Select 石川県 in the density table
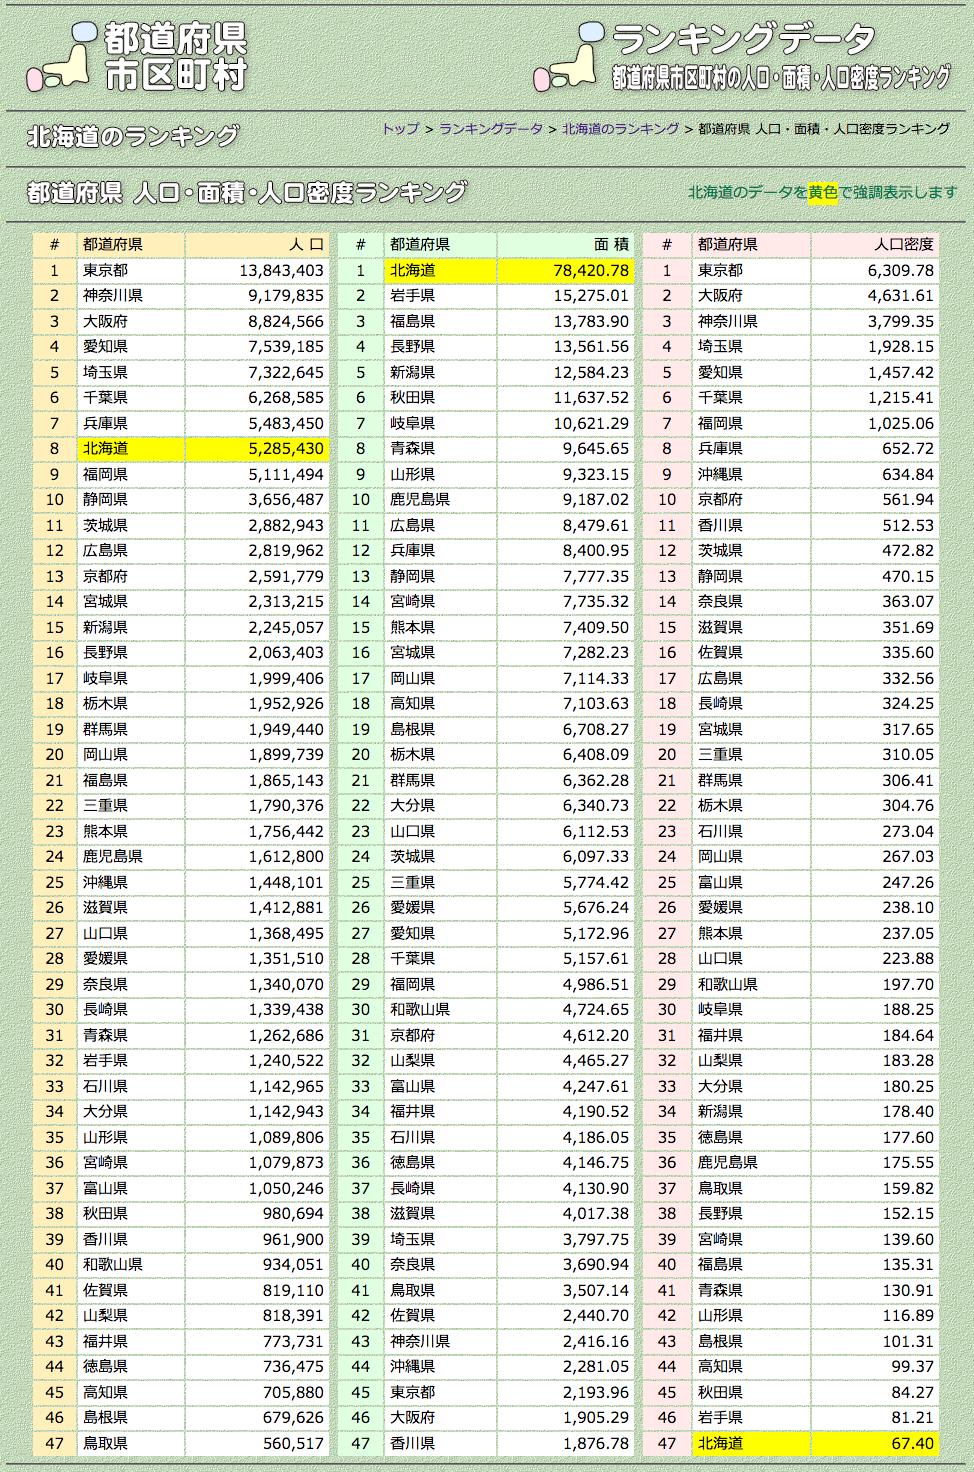Viewport: 974px width, 1472px height. (x=720, y=831)
